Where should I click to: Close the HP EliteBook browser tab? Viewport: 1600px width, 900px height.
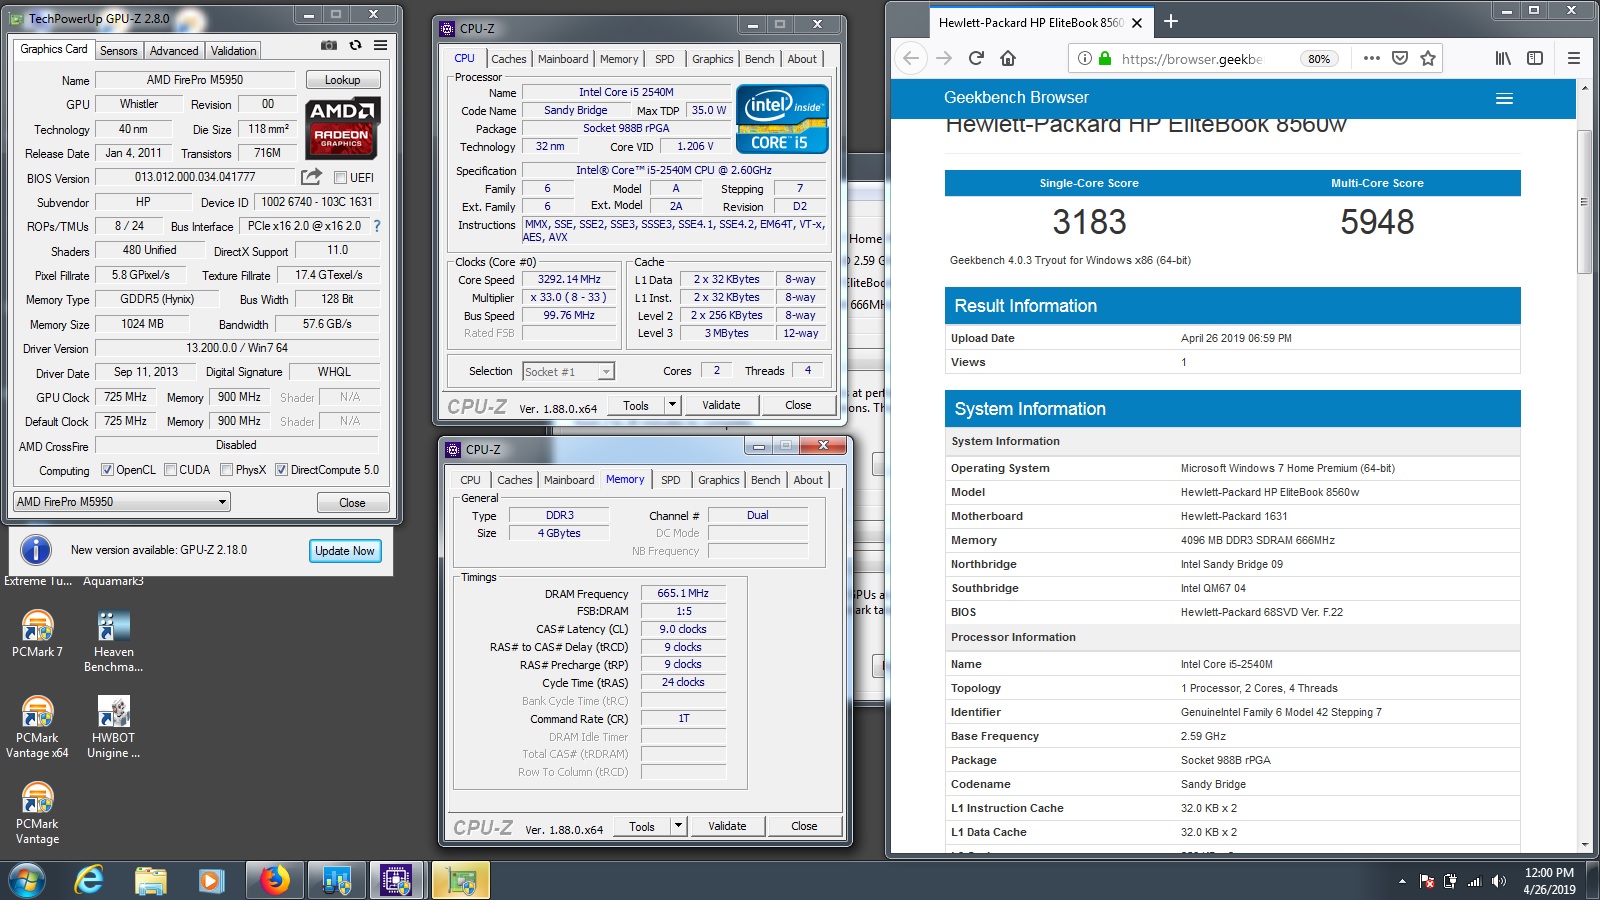1137,22
